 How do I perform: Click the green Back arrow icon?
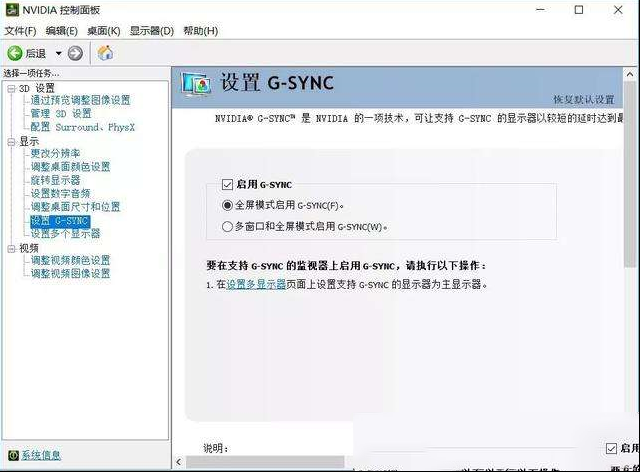[x=15, y=53]
